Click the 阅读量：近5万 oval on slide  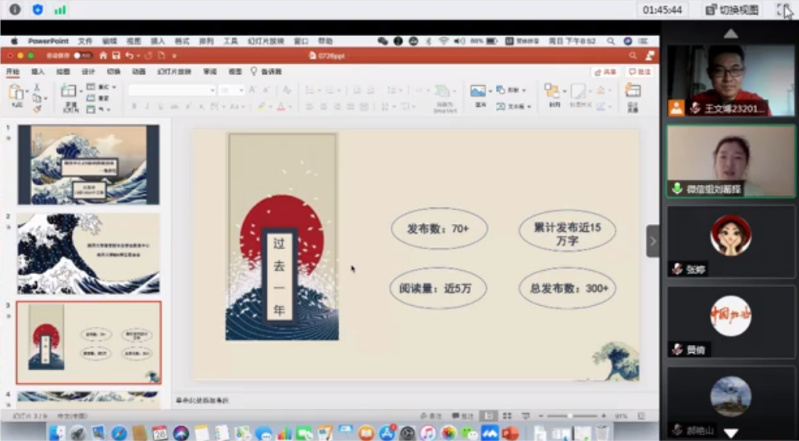coord(438,288)
